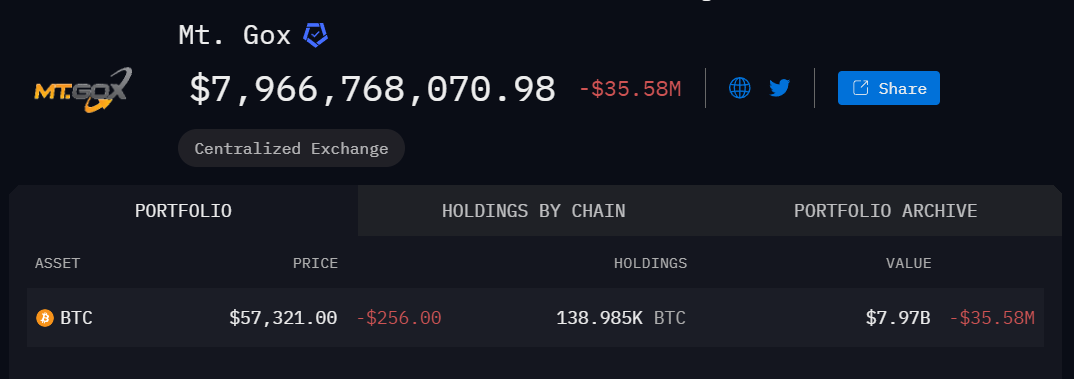Click the Mt. Gox logo image
Viewport: 1074px width, 379px height.
click(83, 90)
